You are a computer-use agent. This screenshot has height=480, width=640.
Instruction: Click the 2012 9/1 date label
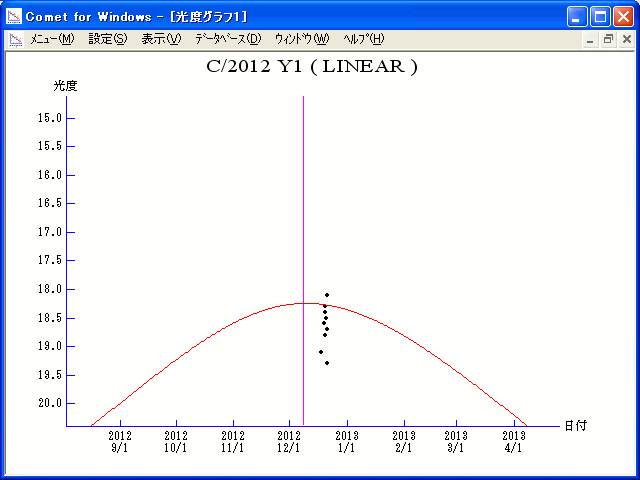(120, 442)
